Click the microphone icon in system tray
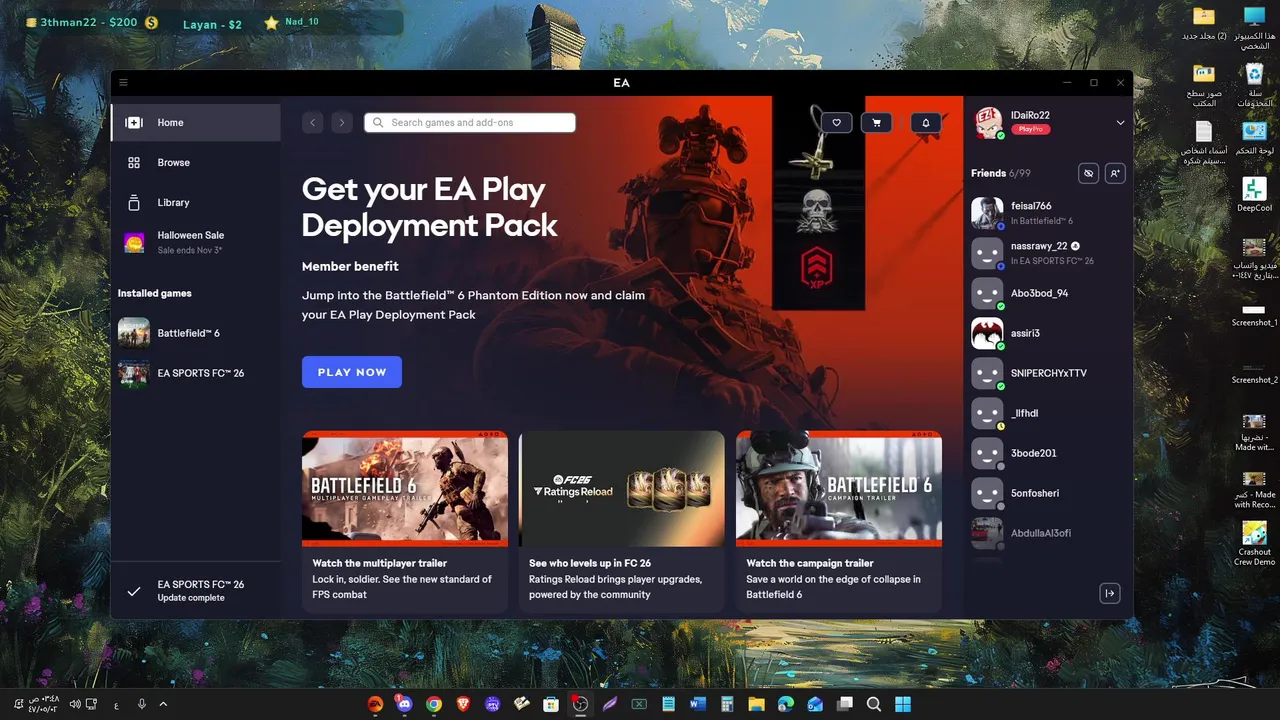 [142, 704]
